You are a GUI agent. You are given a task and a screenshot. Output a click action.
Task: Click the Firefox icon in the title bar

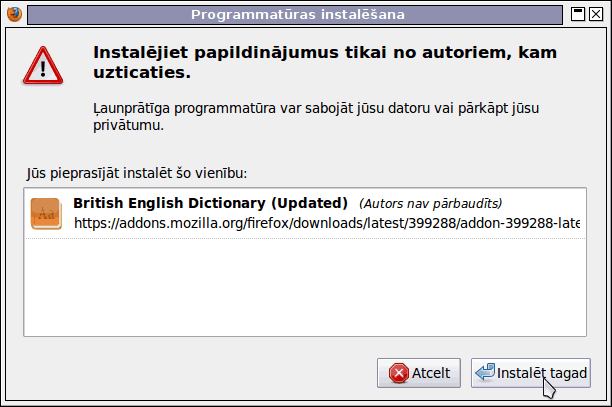pyautogui.click(x=14, y=14)
